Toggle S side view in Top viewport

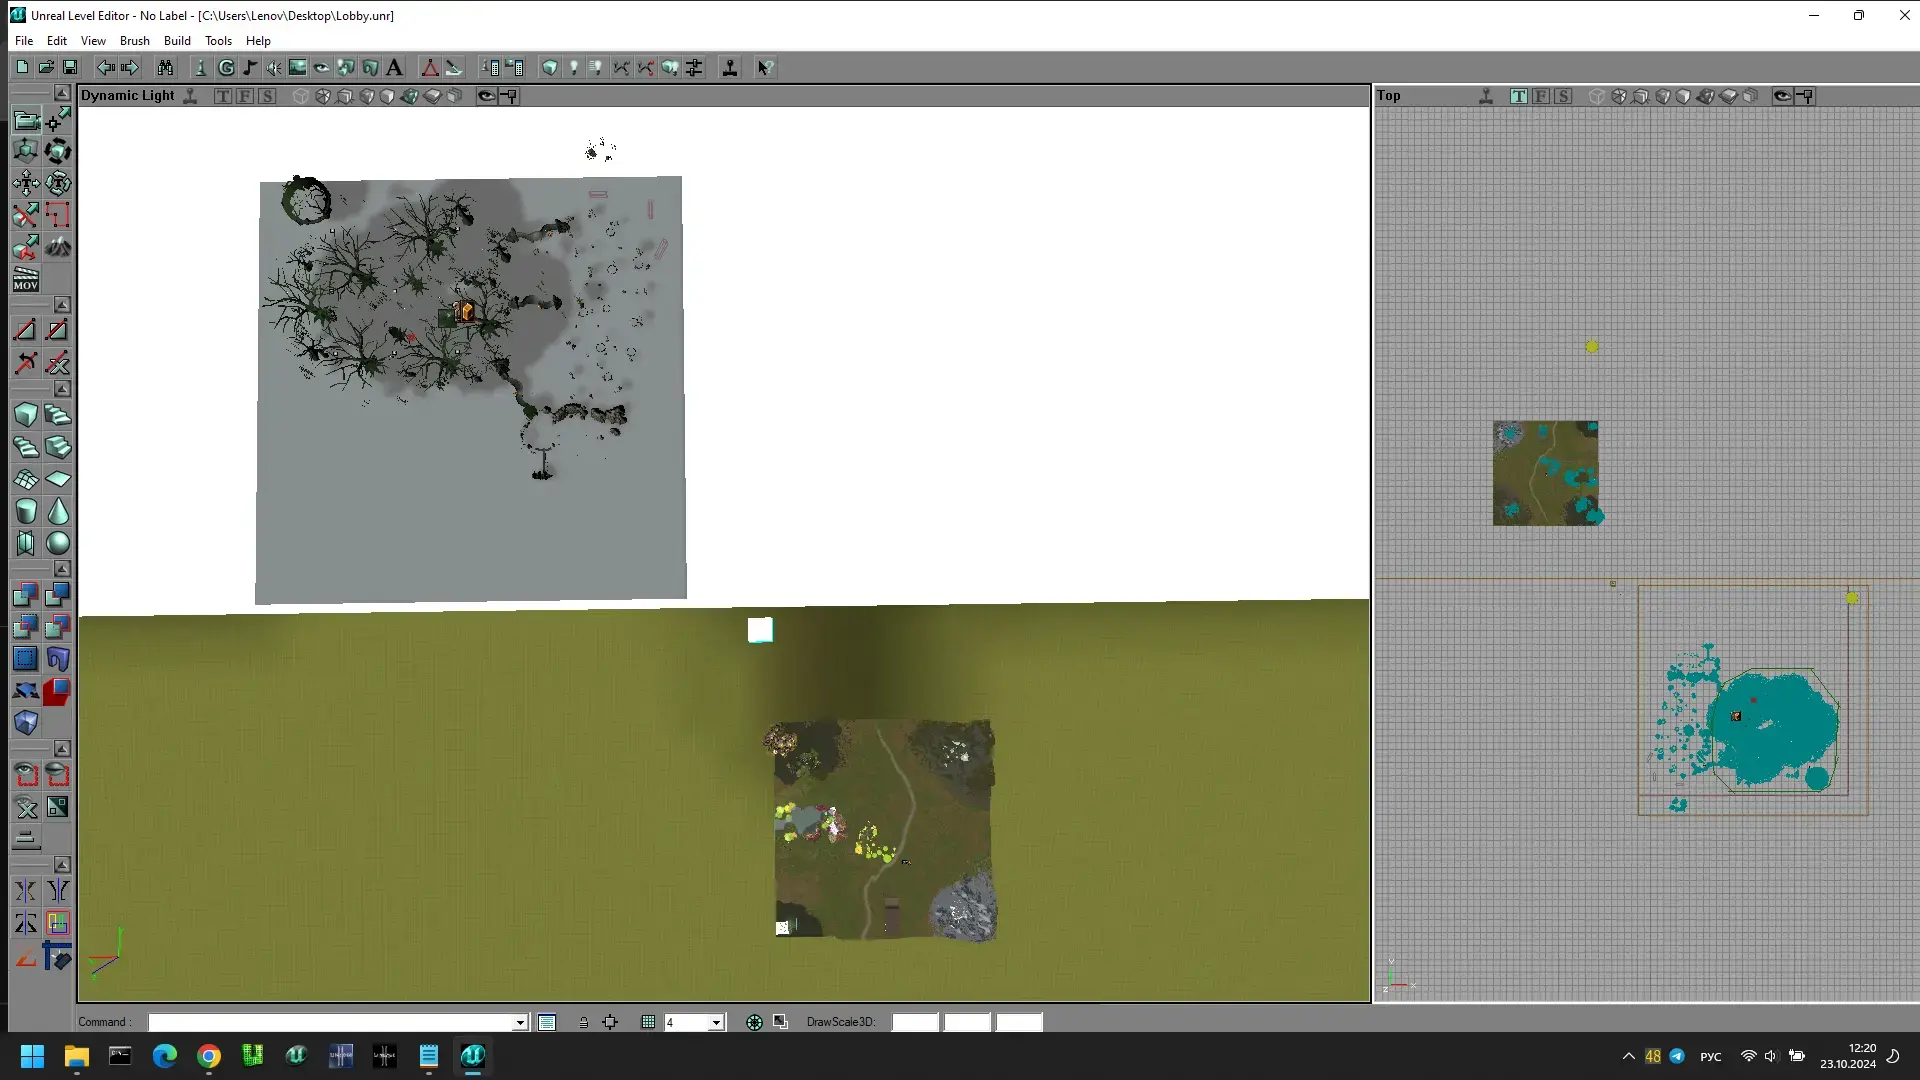click(1563, 96)
